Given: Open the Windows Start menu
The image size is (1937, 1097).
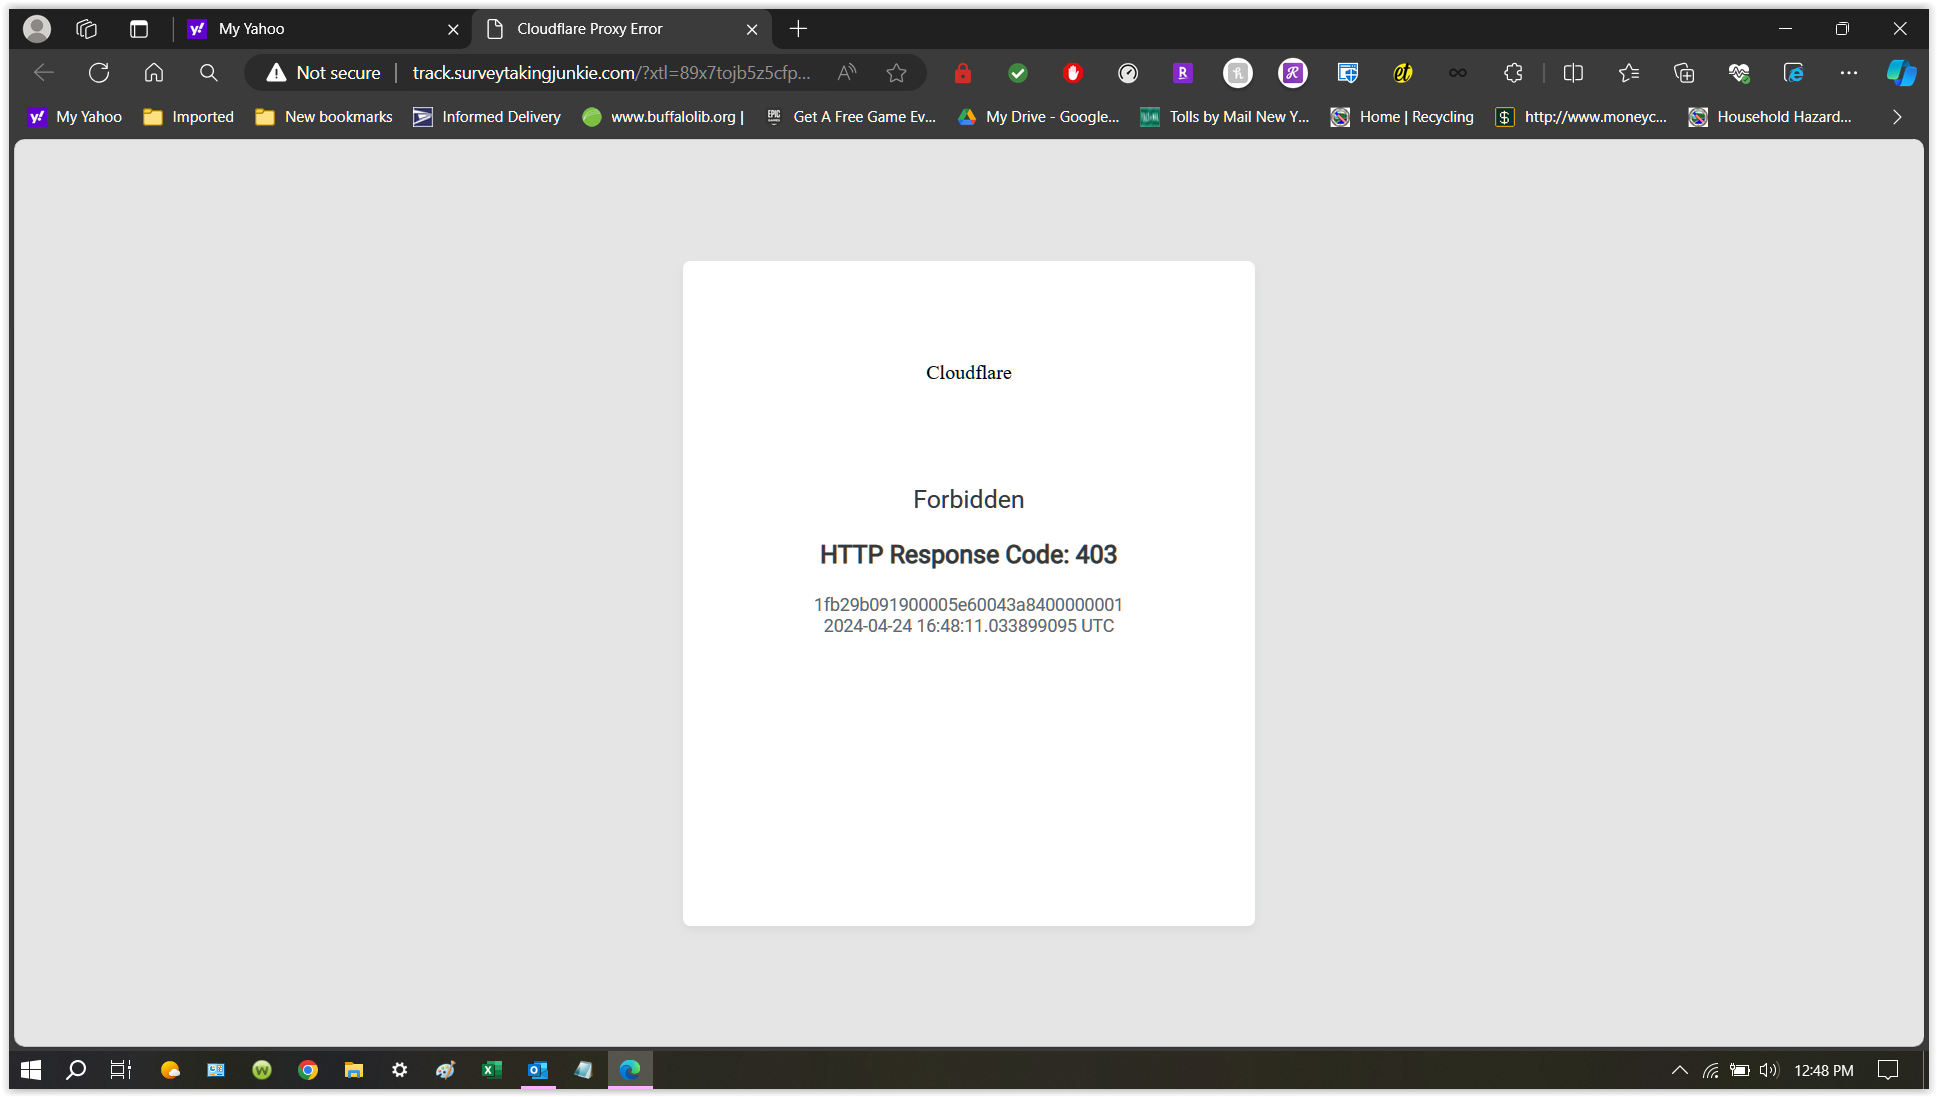Looking at the screenshot, I should coord(31,1070).
